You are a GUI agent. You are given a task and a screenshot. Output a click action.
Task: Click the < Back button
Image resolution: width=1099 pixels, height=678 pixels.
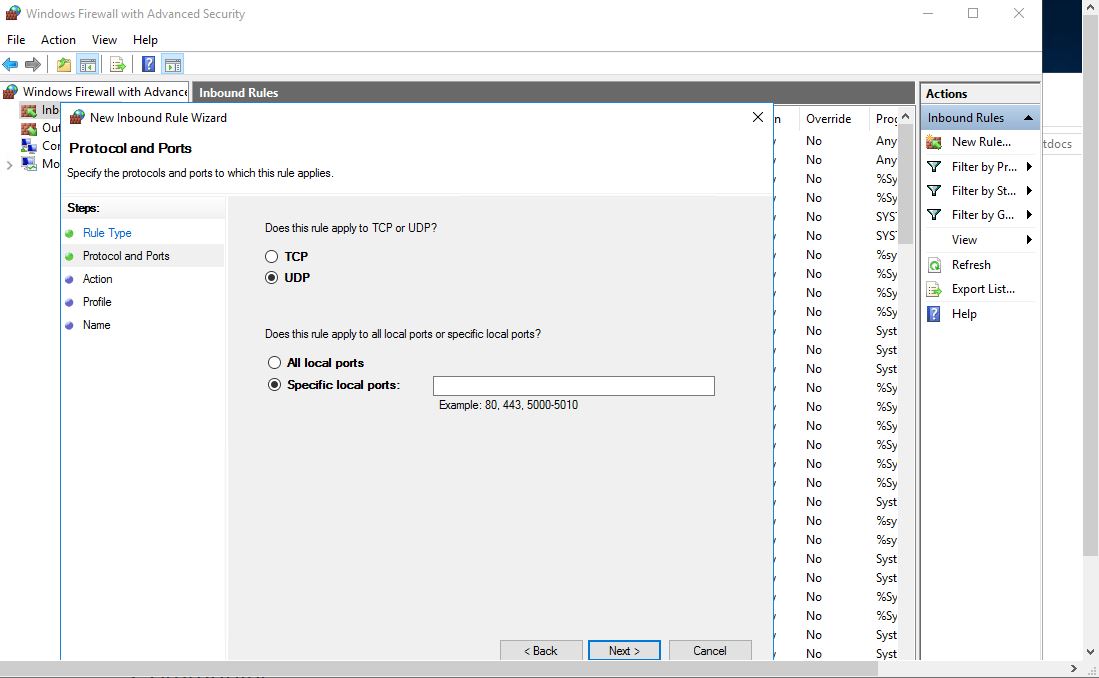[x=541, y=651]
